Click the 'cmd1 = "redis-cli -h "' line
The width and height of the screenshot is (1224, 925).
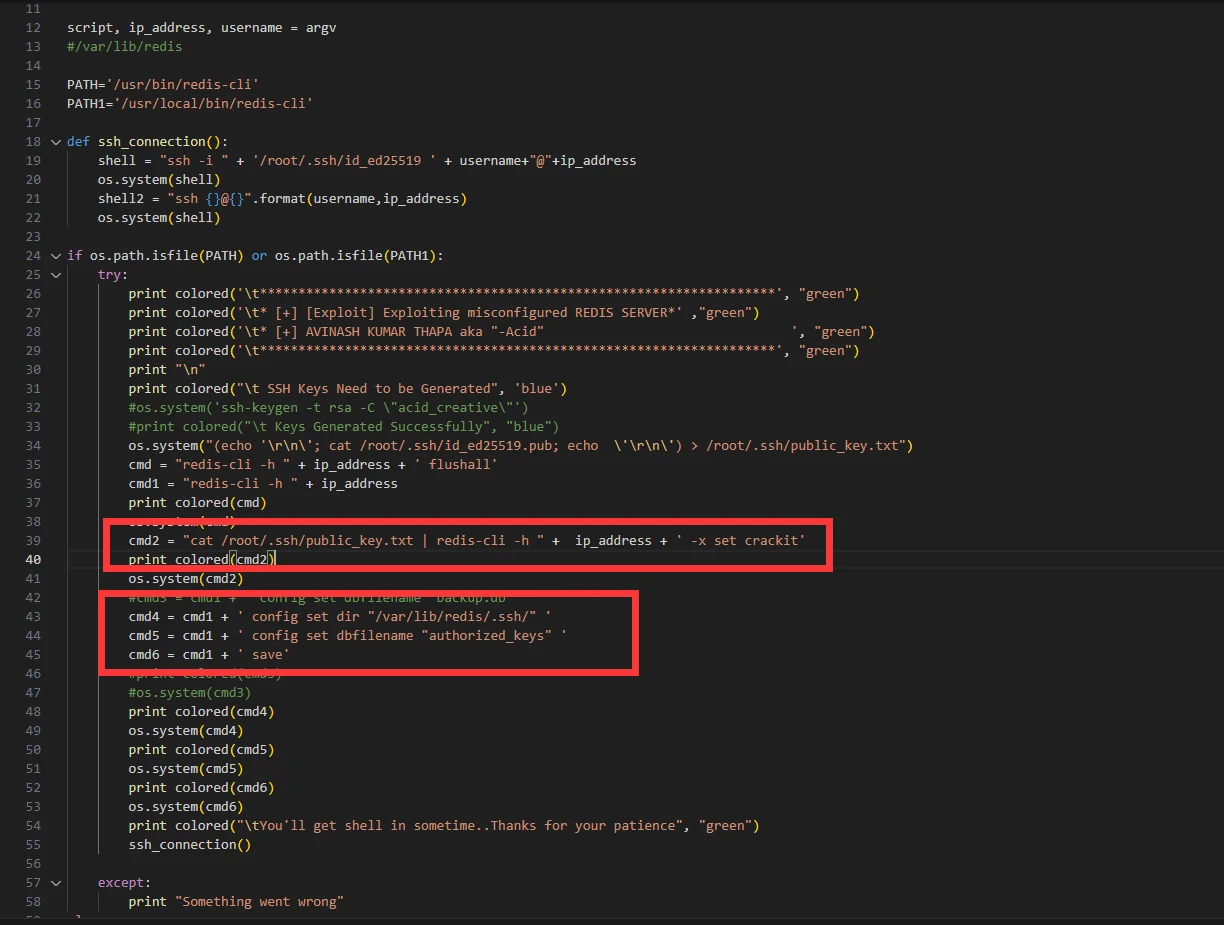coord(263,483)
